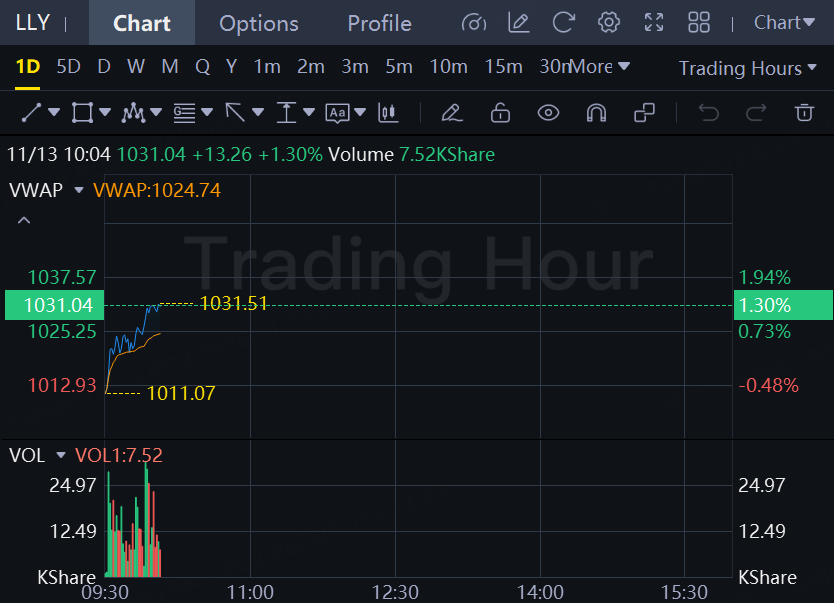
Task: Switch to the Options tab
Action: [258, 23]
